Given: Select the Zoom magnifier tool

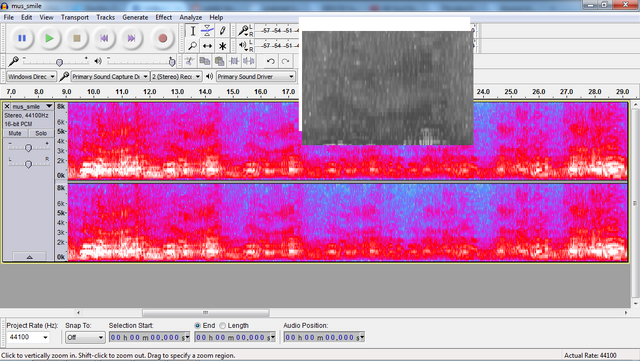Looking at the screenshot, I should pos(193,46).
